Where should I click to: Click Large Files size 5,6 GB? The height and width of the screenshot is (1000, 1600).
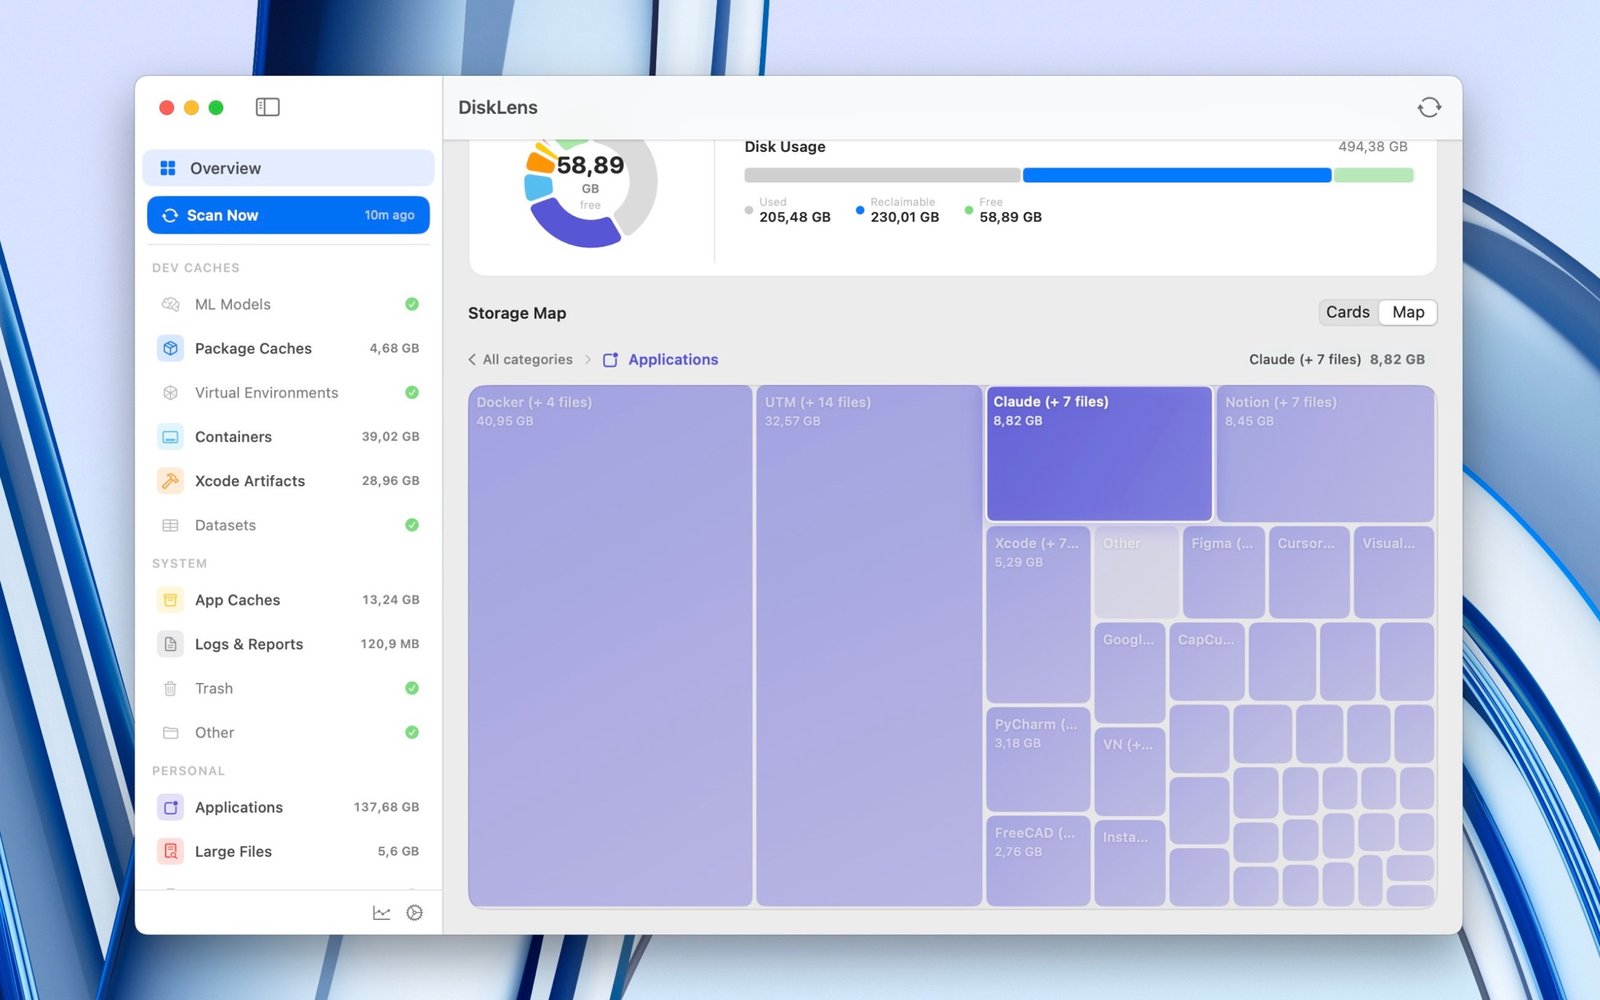pos(398,851)
